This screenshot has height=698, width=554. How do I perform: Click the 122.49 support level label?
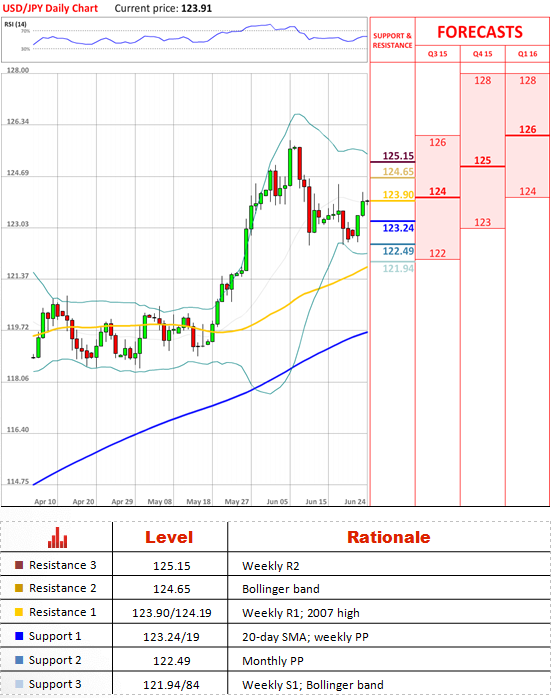point(398,251)
